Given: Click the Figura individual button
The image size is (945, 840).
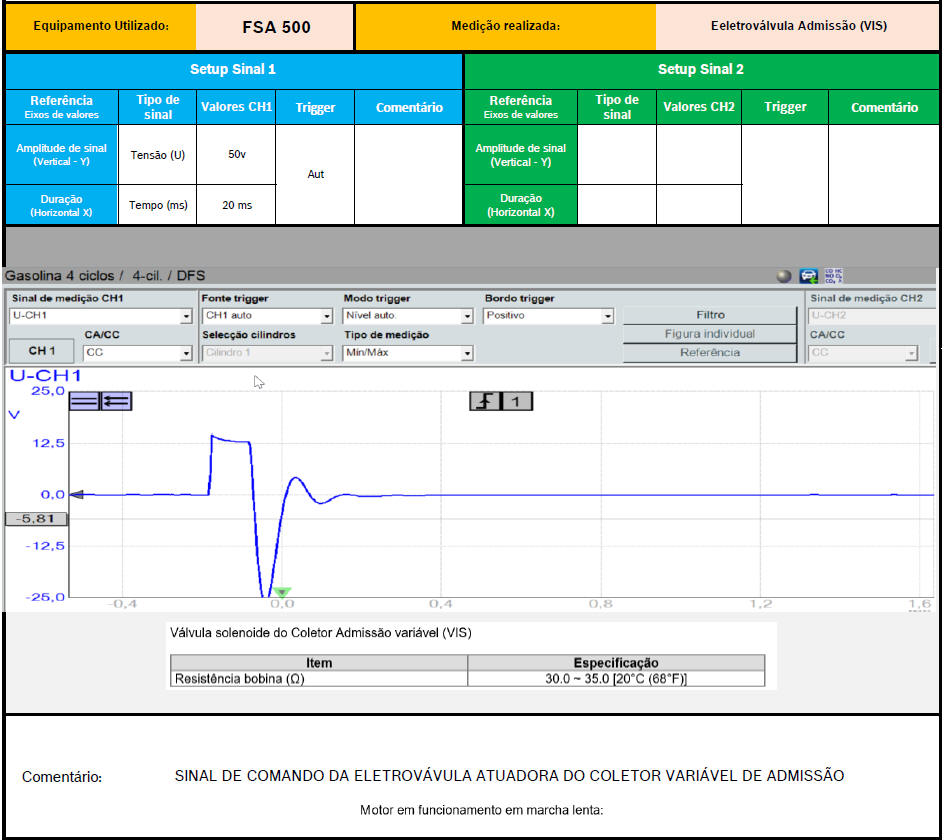Looking at the screenshot, I should pos(710,334).
